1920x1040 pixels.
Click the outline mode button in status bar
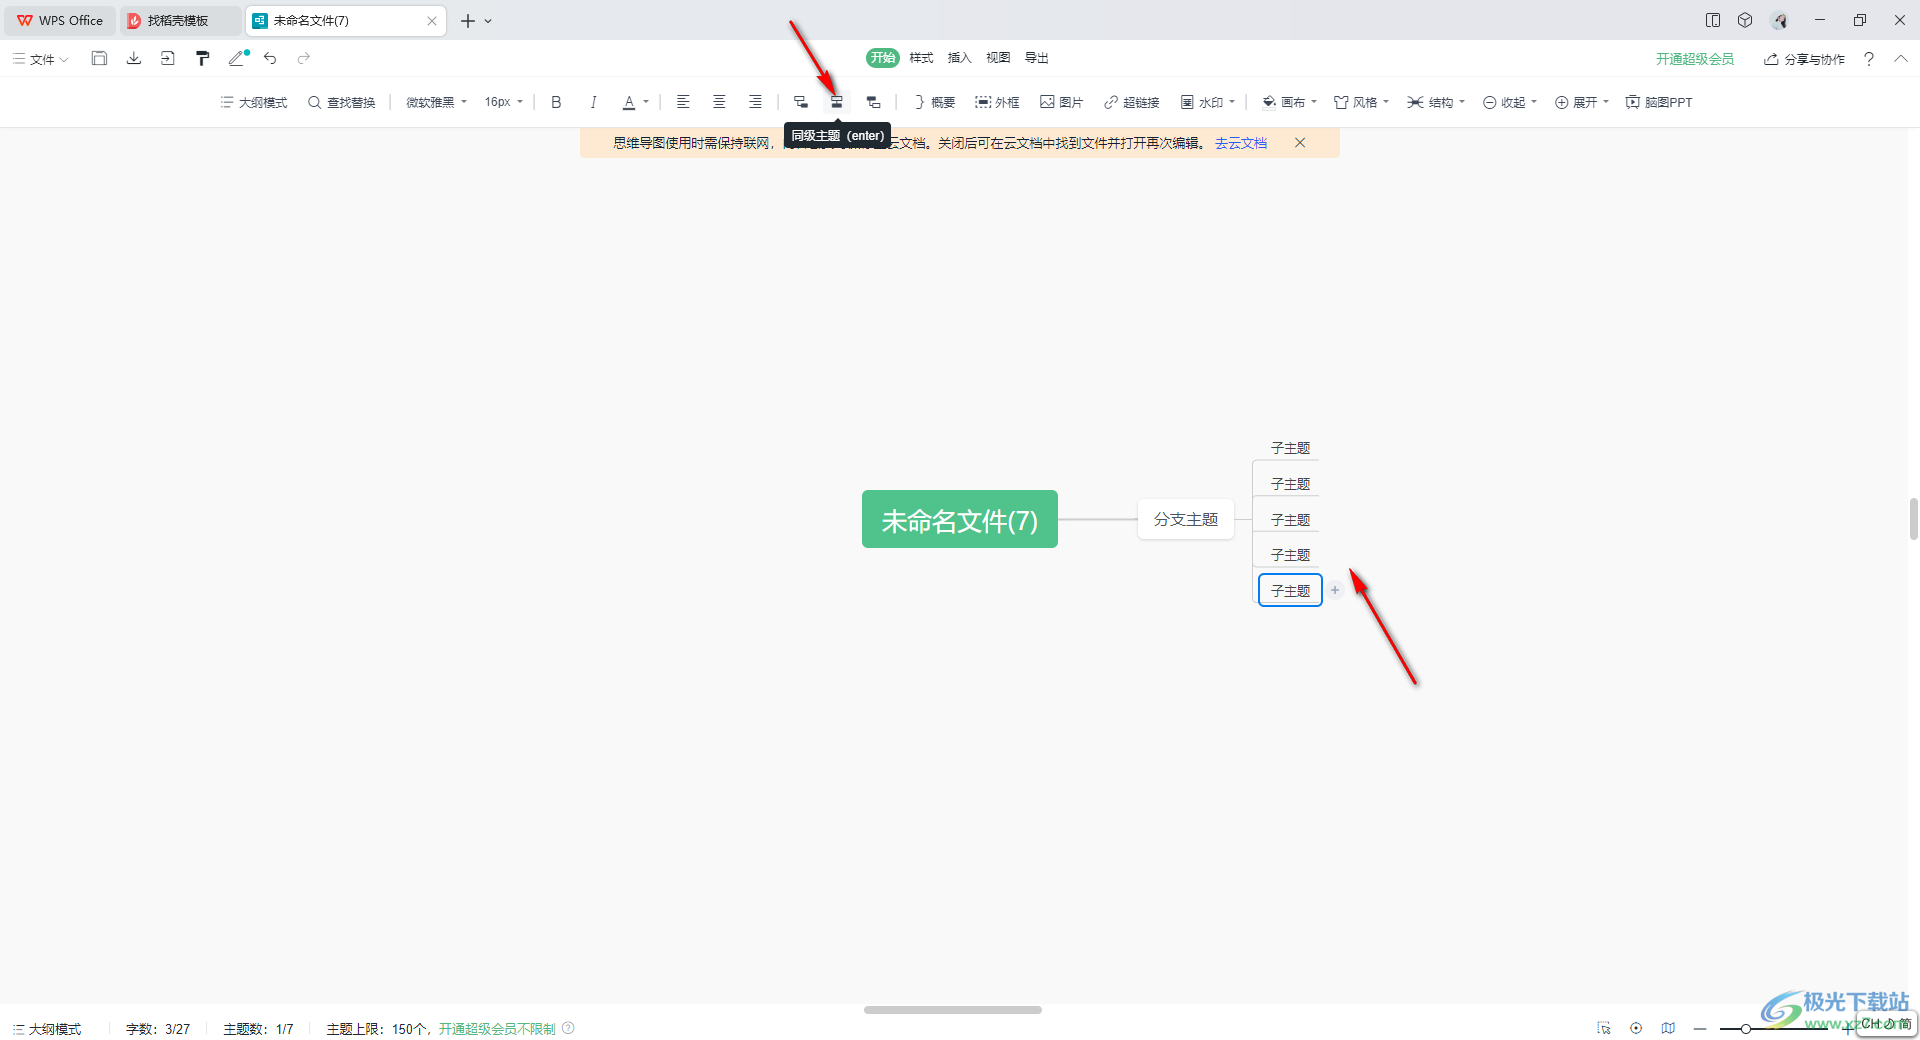pos(47,1029)
